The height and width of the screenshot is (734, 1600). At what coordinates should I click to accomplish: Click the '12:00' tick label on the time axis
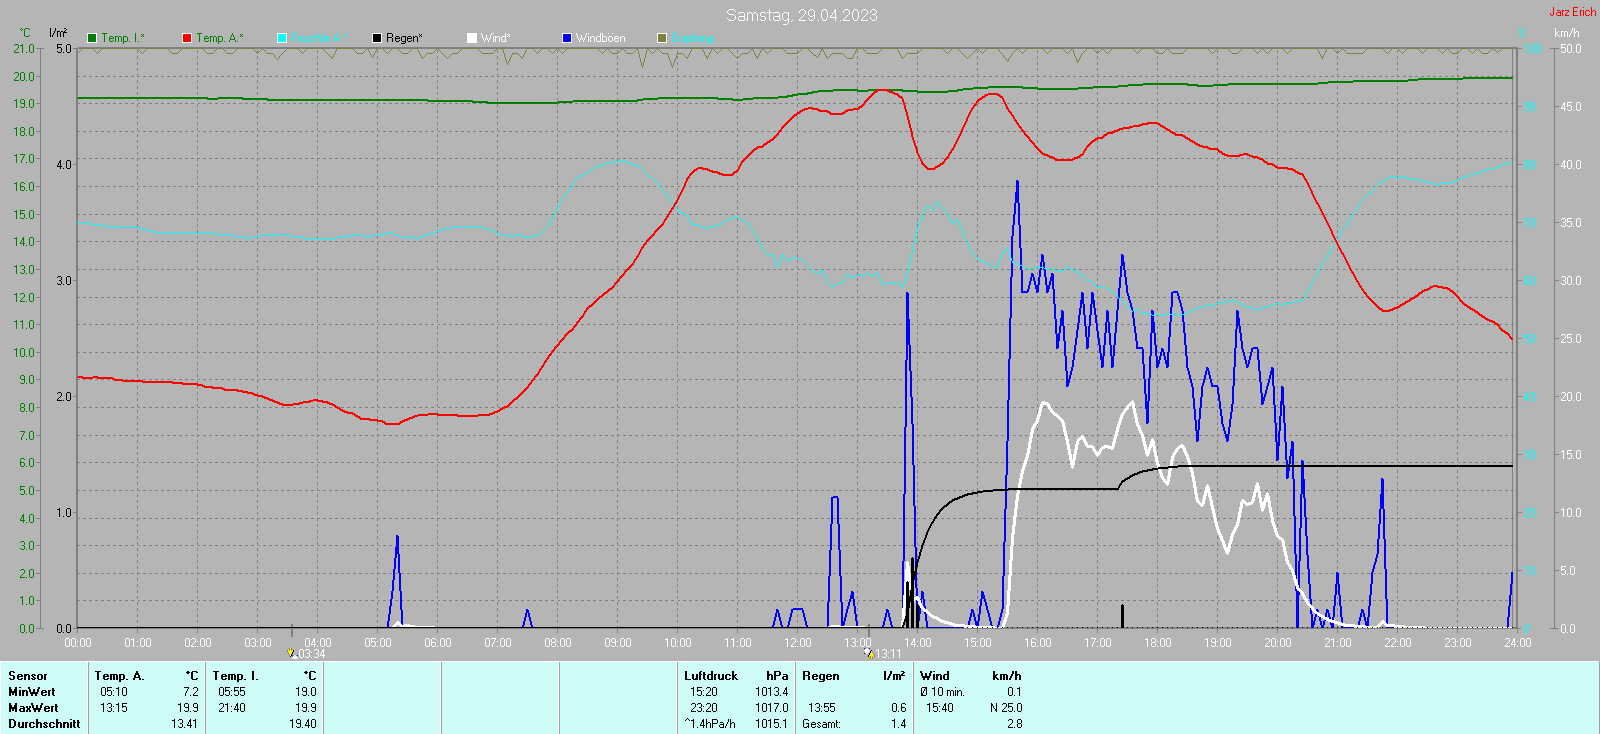798,643
